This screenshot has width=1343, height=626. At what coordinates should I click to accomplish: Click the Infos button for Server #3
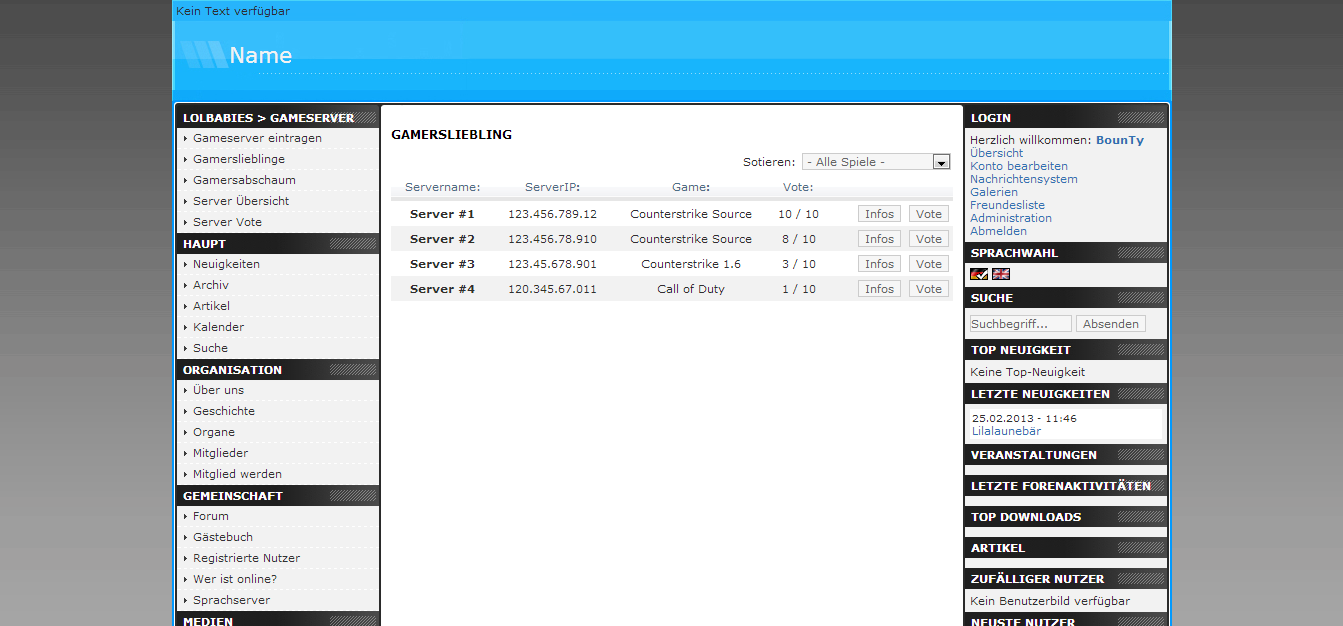[879, 264]
